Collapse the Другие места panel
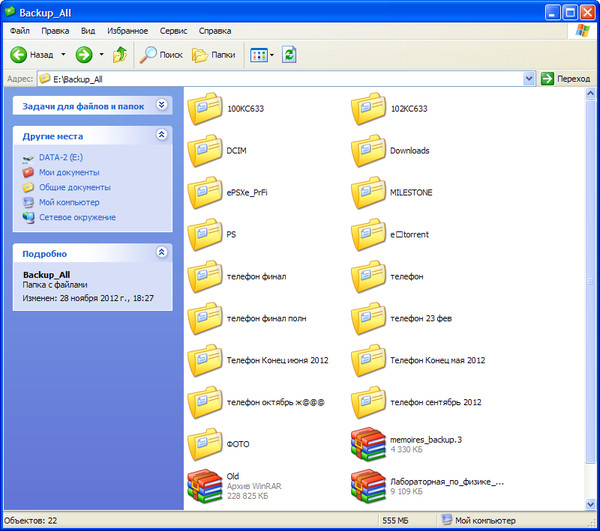 click(162, 135)
